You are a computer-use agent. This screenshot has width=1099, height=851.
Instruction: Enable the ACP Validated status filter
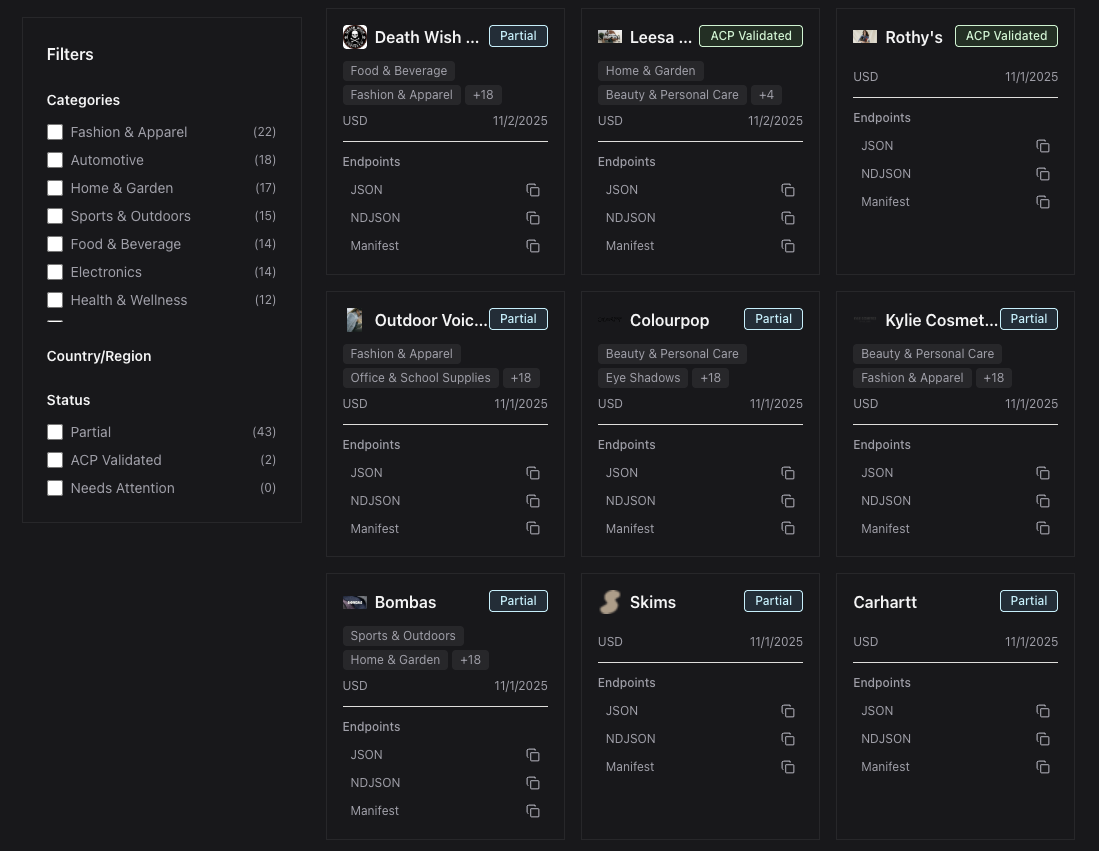point(55,460)
